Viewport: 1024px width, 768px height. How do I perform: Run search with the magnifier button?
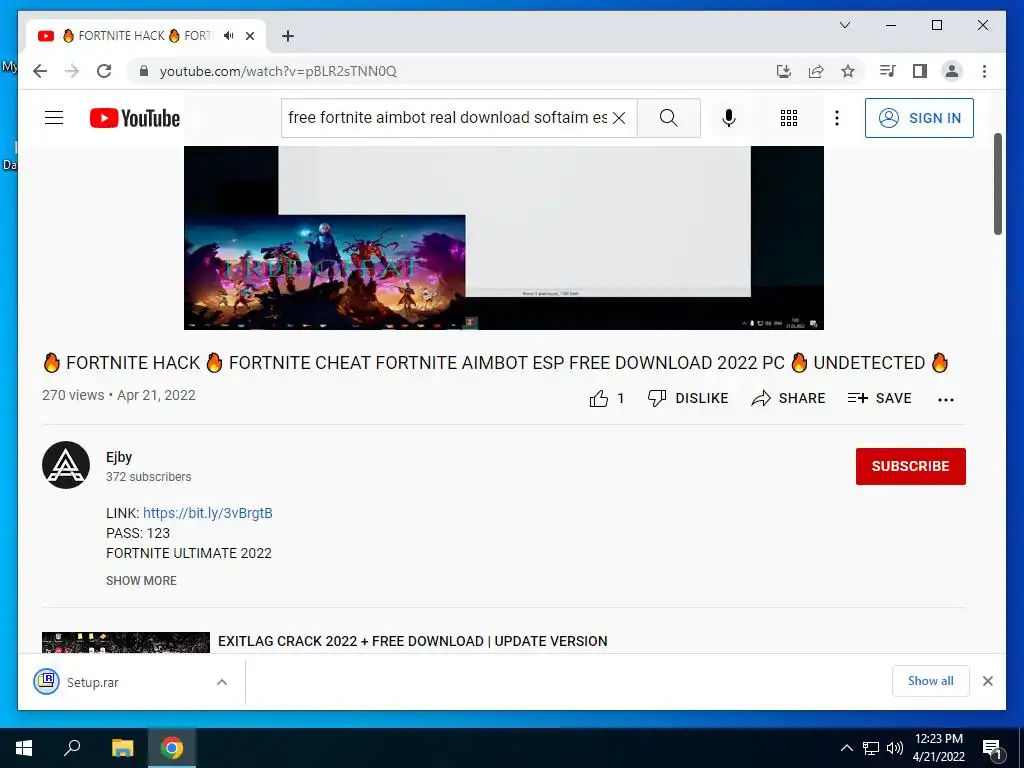coord(668,118)
